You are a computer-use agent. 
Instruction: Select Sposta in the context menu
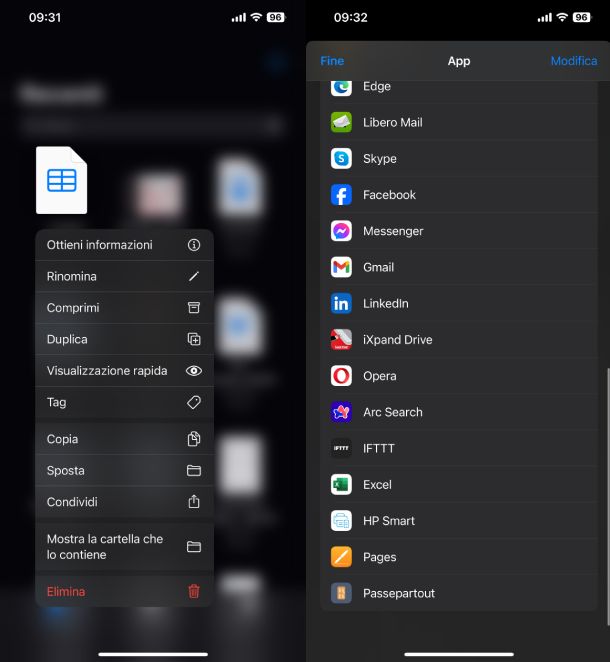coord(125,470)
